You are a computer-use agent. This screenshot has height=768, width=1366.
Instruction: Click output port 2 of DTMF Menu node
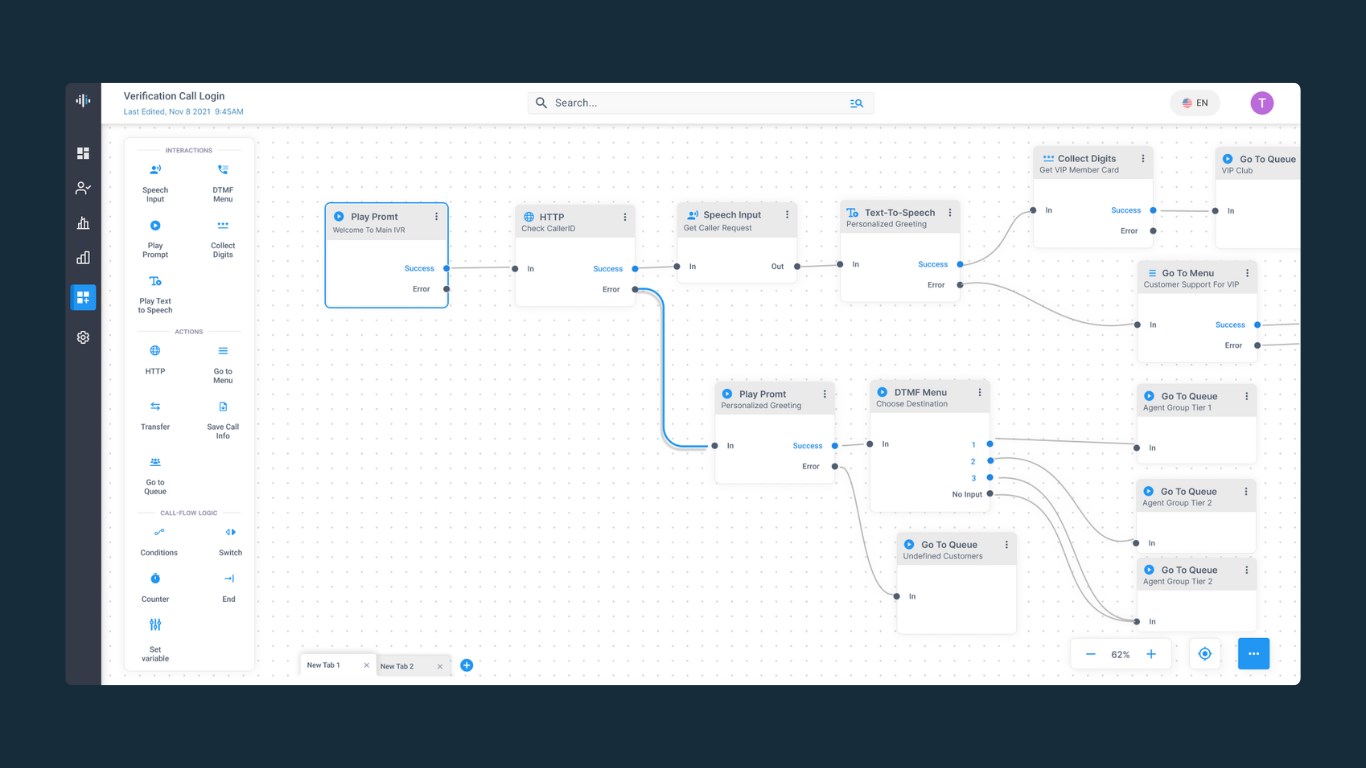pyautogui.click(x=990, y=461)
